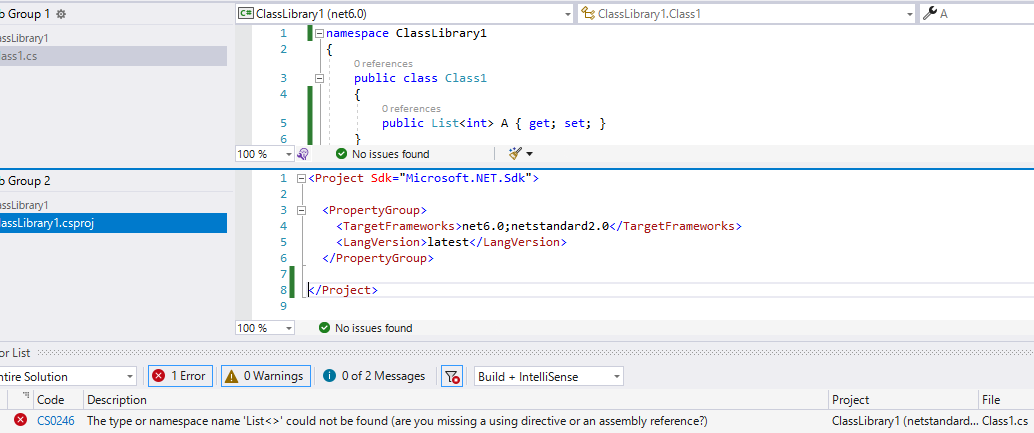
Task: Select ClassLibrary1.csproj in Tab Group 2
Action: (113, 223)
